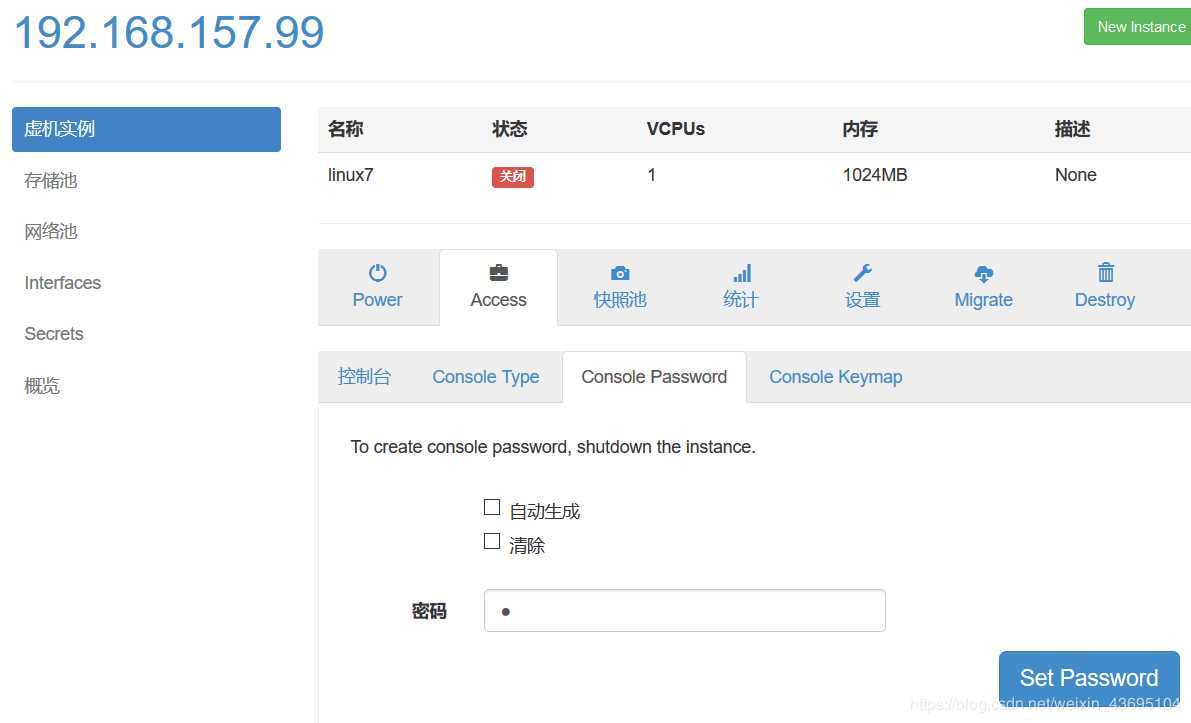This screenshot has height=723, width=1191.
Task: Open the 统计 bar chart icon
Action: (x=741, y=273)
